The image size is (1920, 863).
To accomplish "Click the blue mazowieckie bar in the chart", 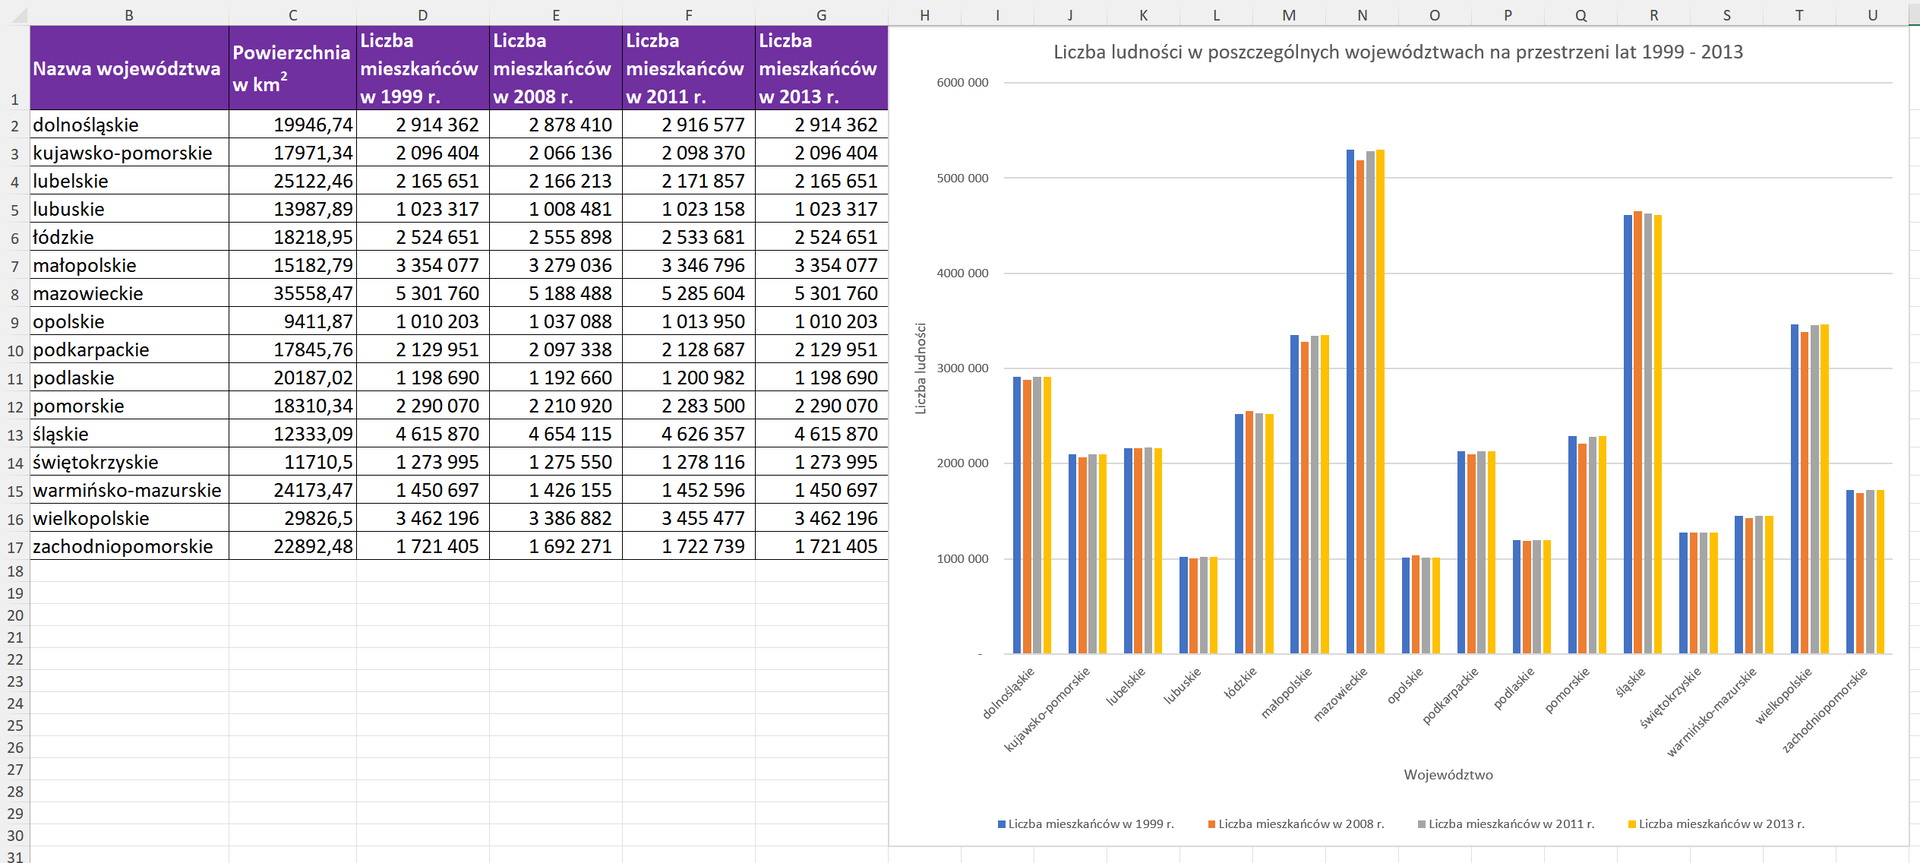I will pos(1350,400).
